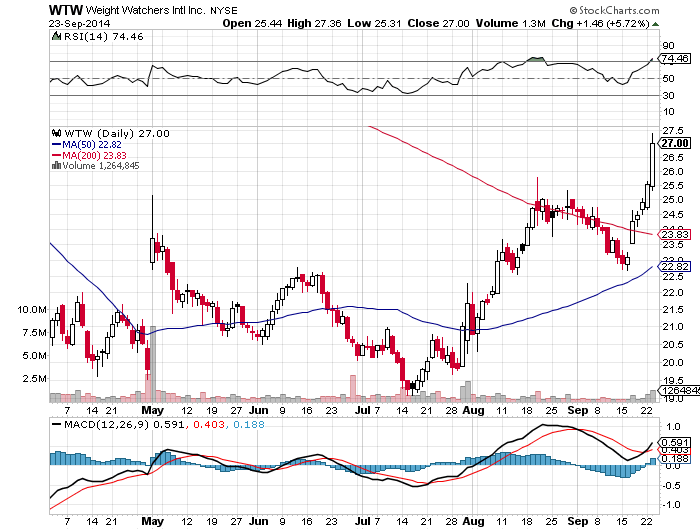Click the Volume 1,264,845 legend text
The width and height of the screenshot is (700, 530).
click(101, 166)
